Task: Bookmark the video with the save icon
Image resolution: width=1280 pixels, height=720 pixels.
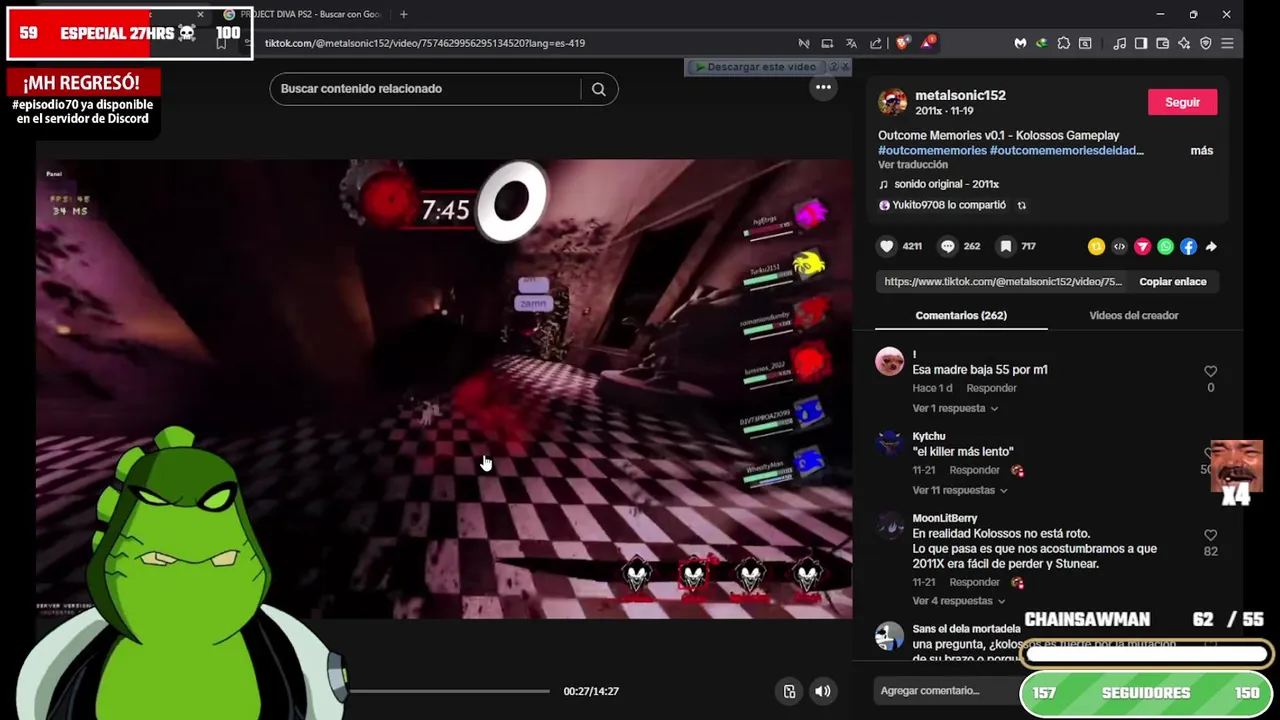Action: [x=1006, y=246]
